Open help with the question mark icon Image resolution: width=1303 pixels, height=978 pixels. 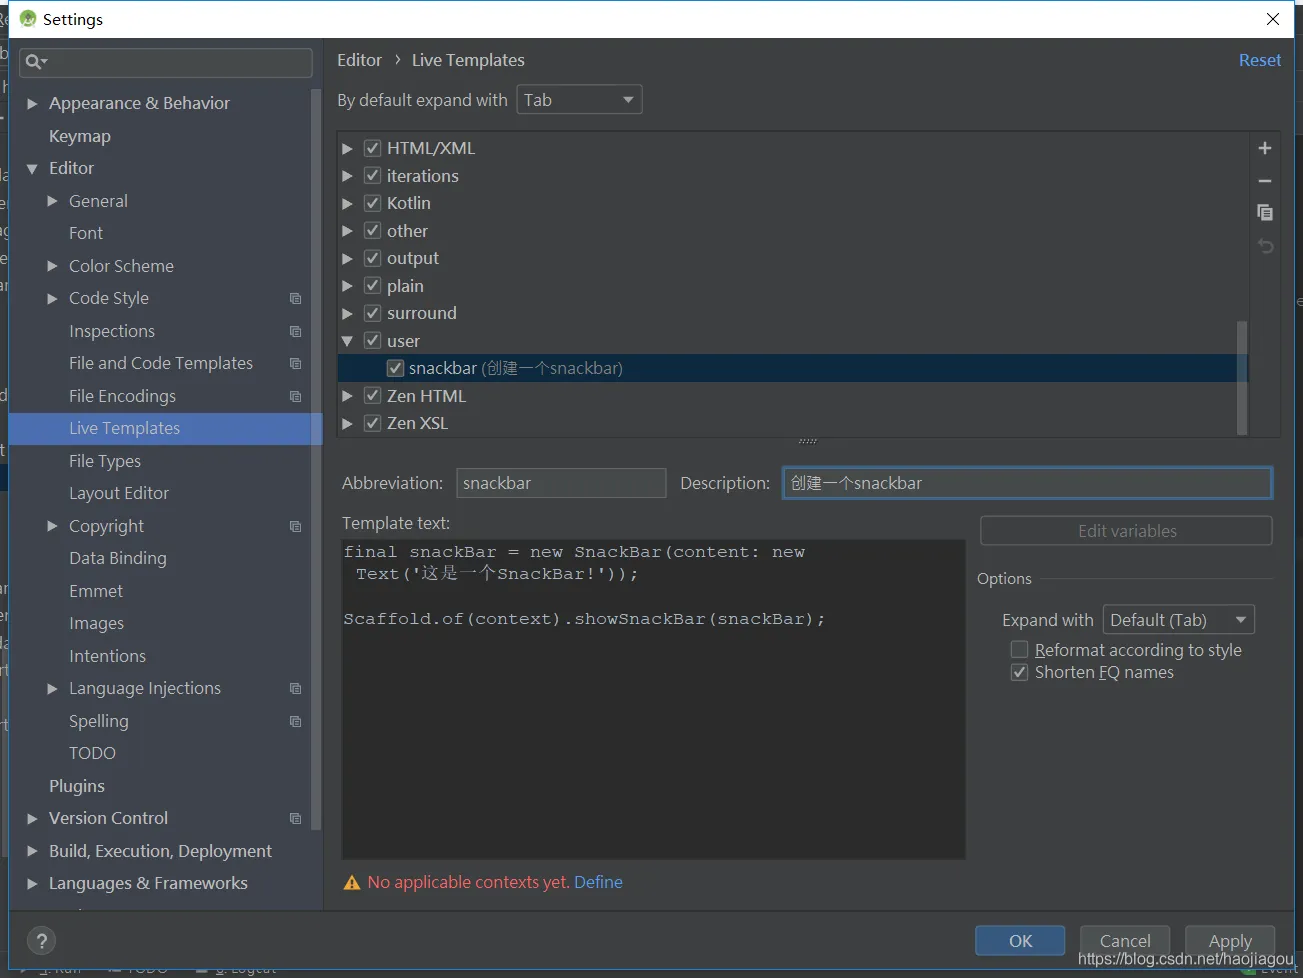point(41,941)
